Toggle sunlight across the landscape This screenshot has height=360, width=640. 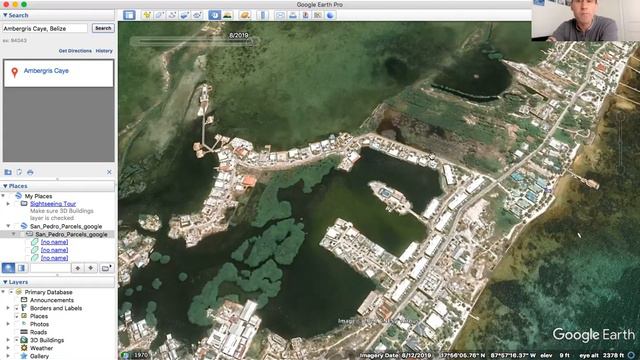click(x=227, y=15)
